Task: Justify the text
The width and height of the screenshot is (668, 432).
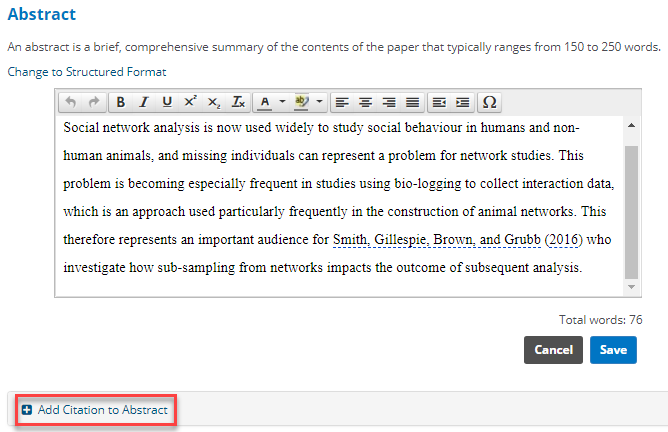Action: point(412,102)
